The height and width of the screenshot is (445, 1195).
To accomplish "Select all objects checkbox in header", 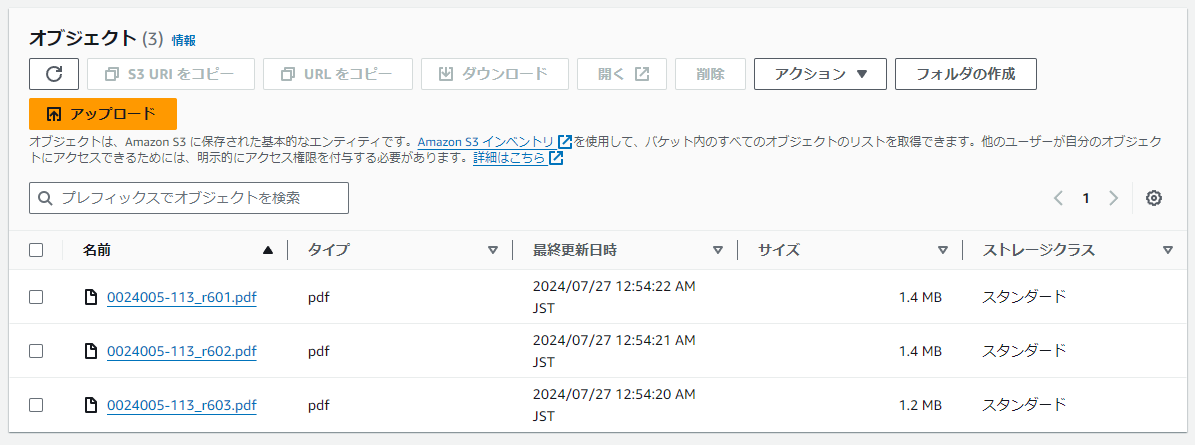I will pyautogui.click(x=36, y=250).
